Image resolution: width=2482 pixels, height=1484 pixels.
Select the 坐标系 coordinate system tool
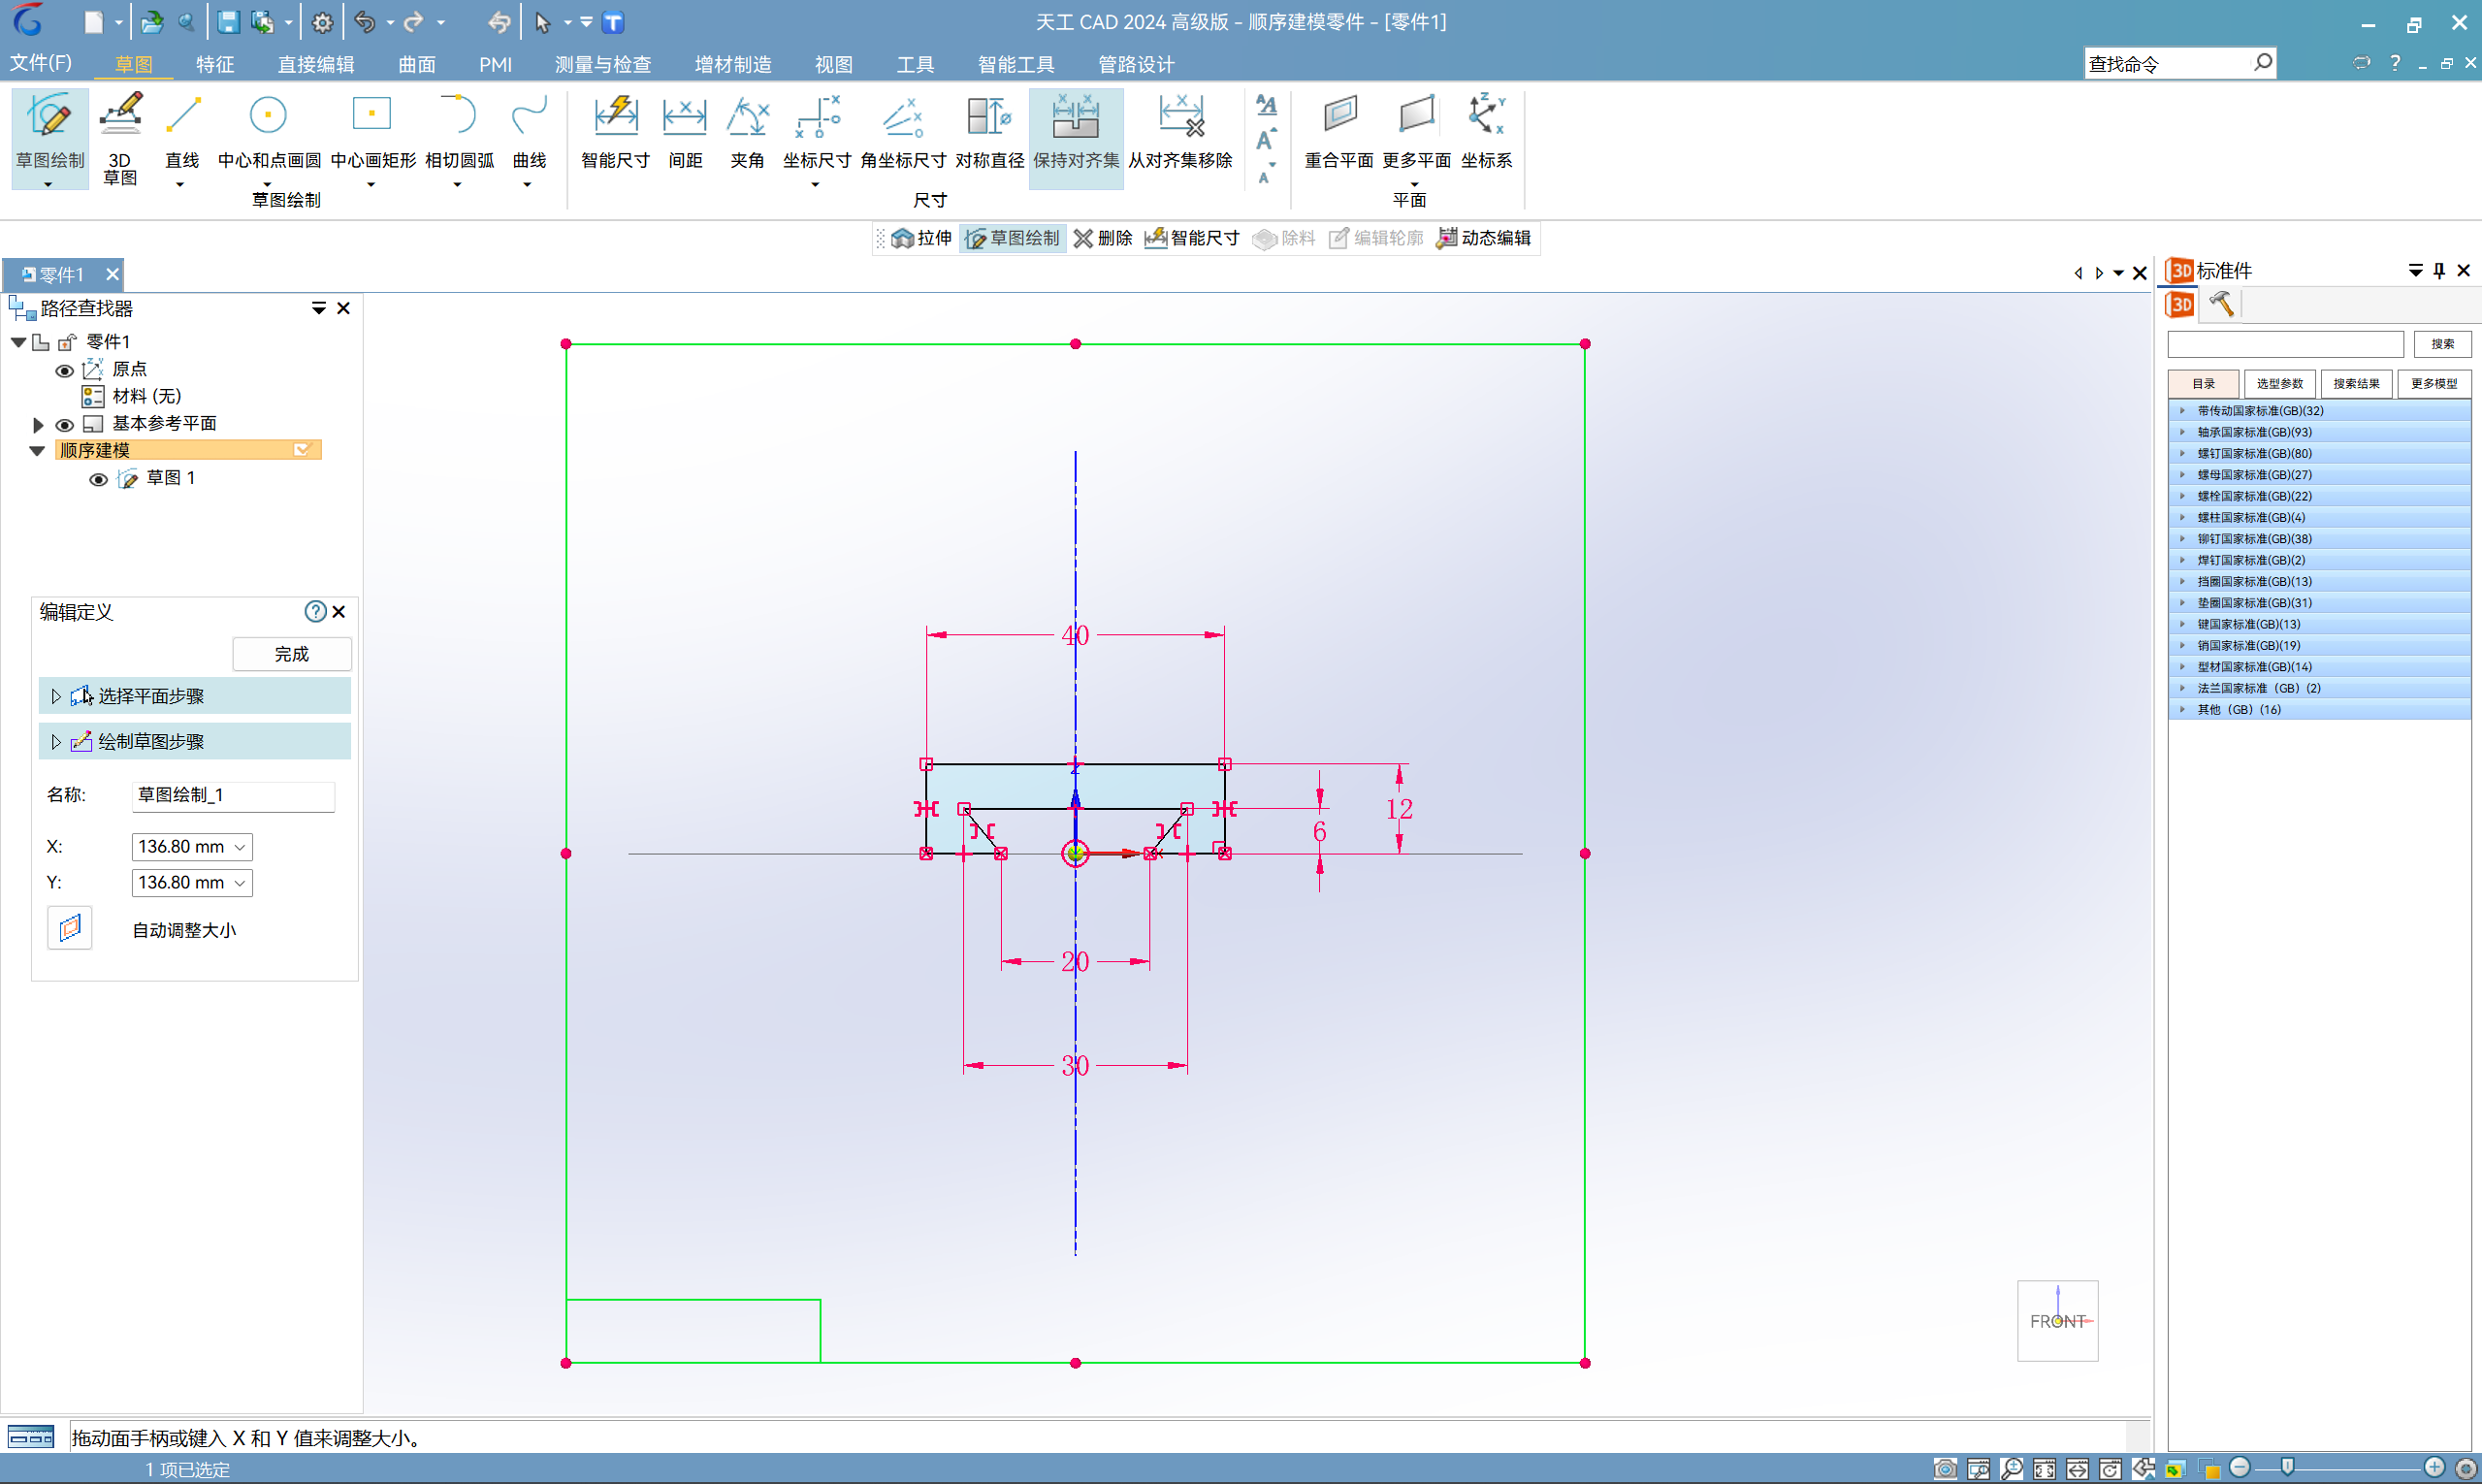[x=1486, y=133]
